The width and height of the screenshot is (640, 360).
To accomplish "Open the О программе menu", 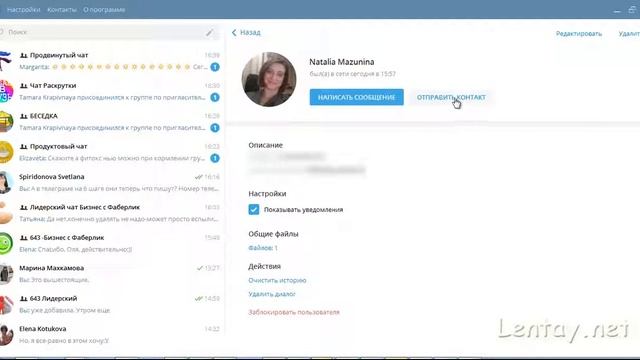I will tap(104, 9).
